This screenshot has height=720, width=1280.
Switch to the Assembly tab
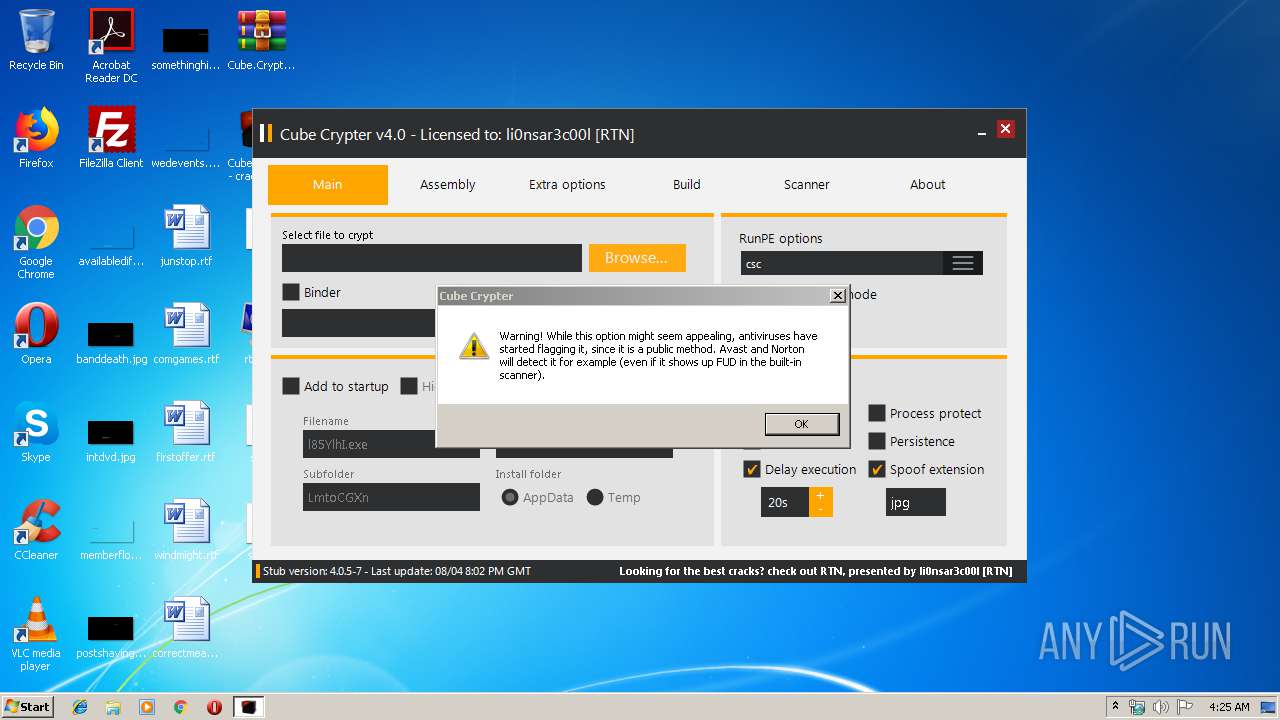pyautogui.click(x=448, y=184)
